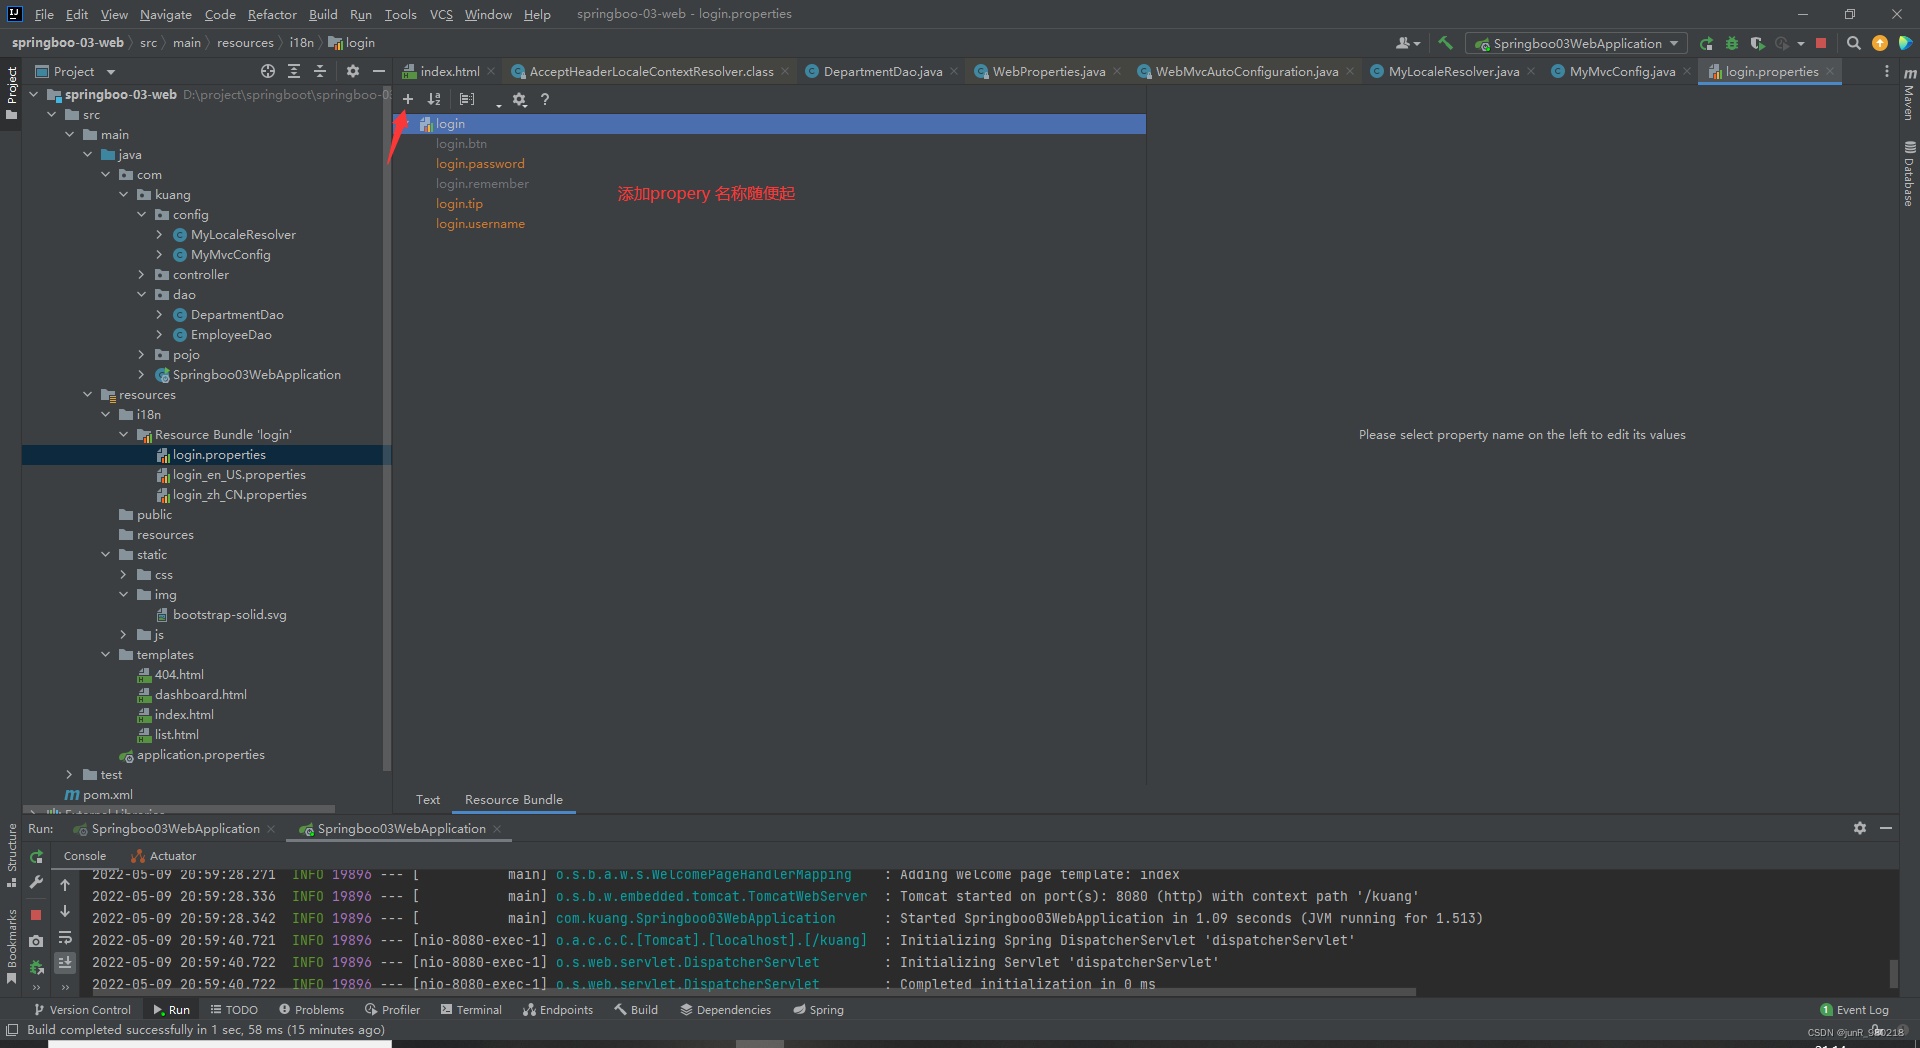The height and width of the screenshot is (1048, 1920).
Task: Click the help question mark icon
Action: 545,99
